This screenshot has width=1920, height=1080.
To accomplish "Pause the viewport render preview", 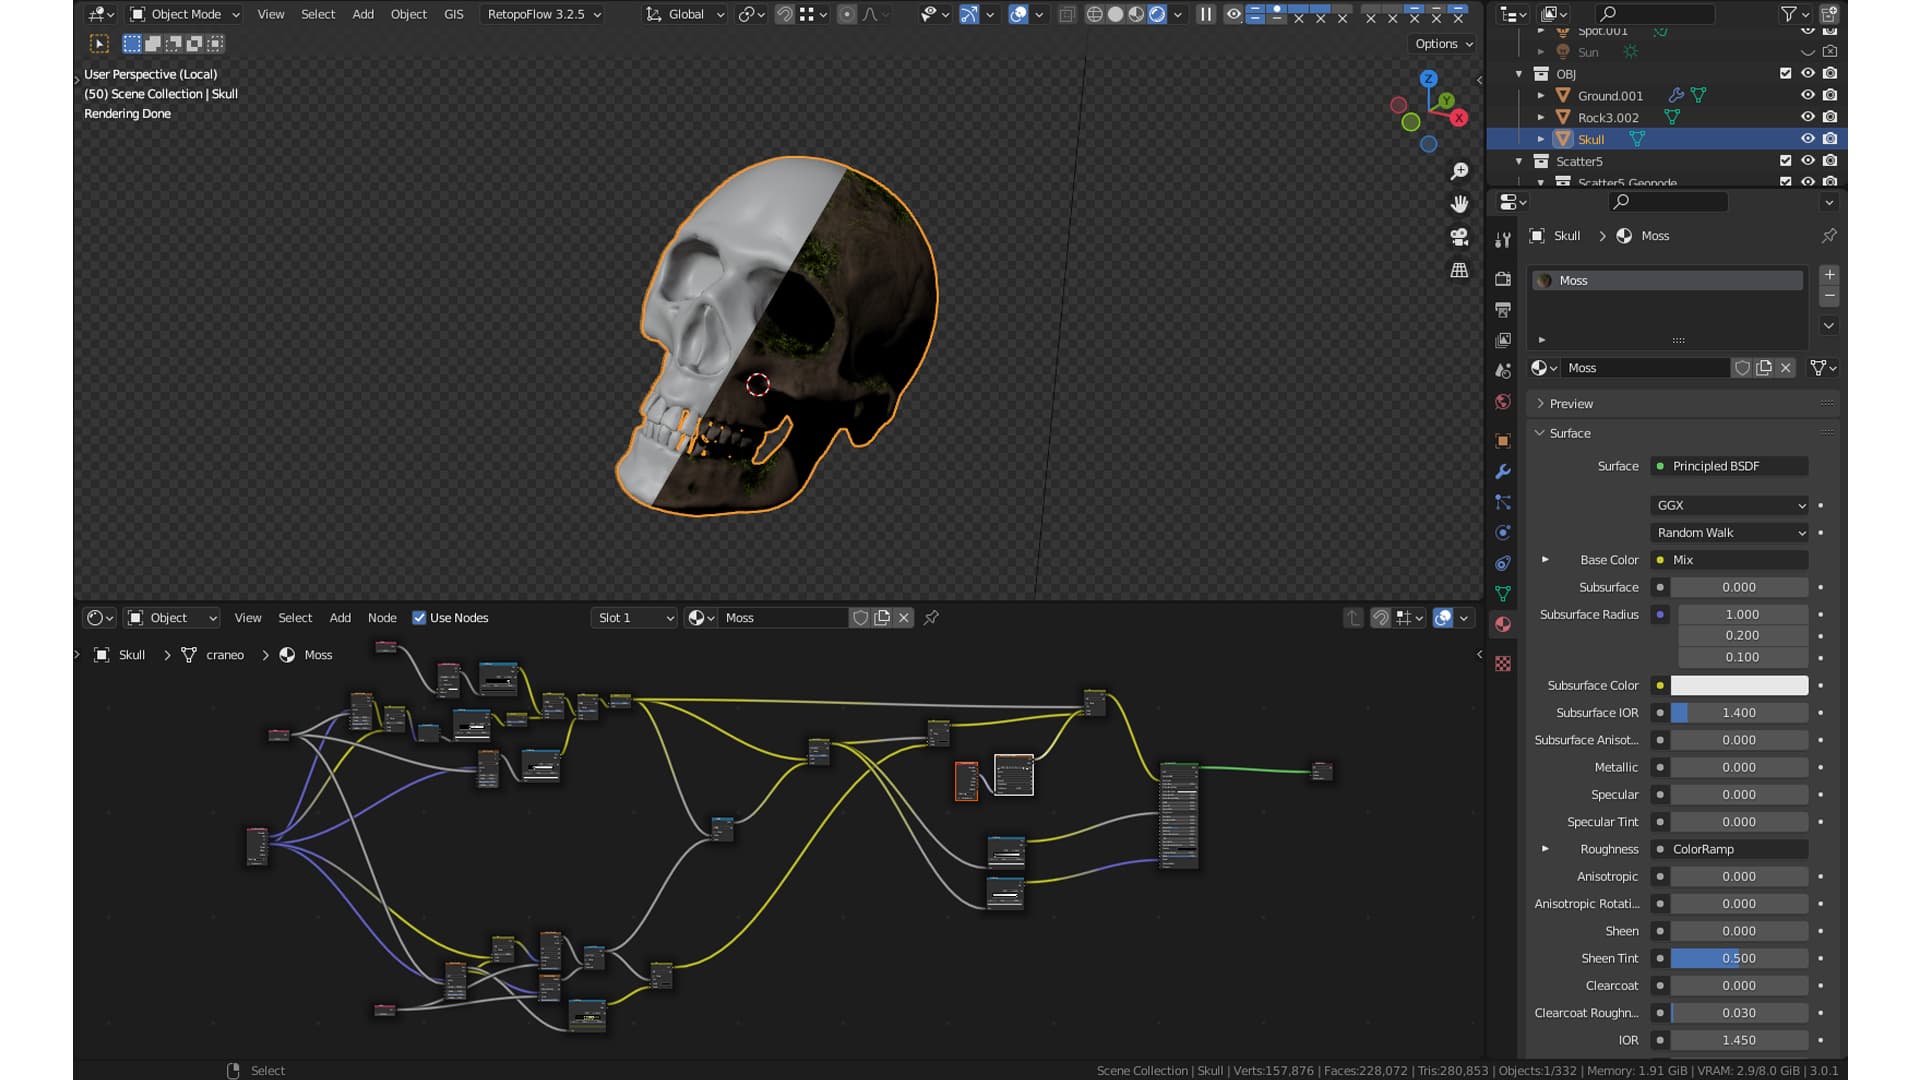I will (1206, 14).
